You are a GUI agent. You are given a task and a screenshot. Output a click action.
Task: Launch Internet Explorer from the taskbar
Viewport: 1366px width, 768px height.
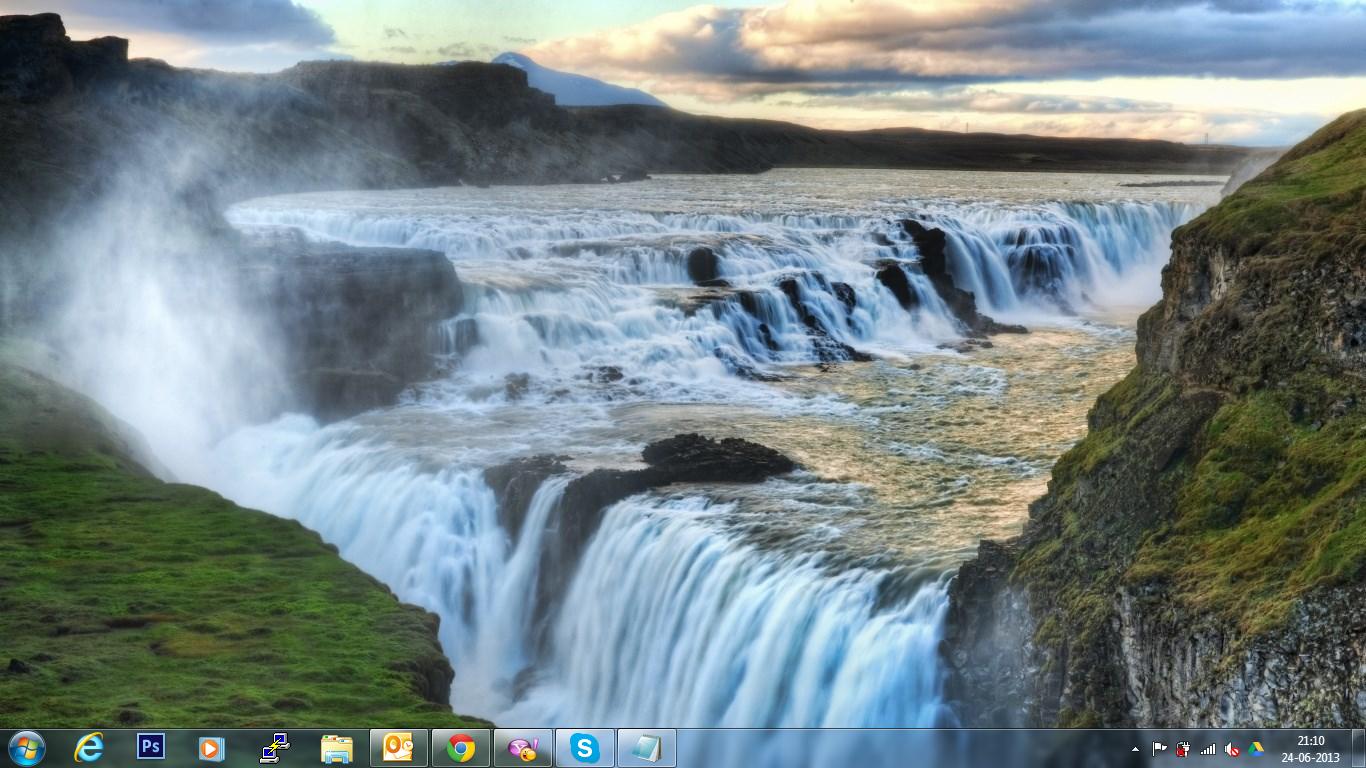(89, 747)
